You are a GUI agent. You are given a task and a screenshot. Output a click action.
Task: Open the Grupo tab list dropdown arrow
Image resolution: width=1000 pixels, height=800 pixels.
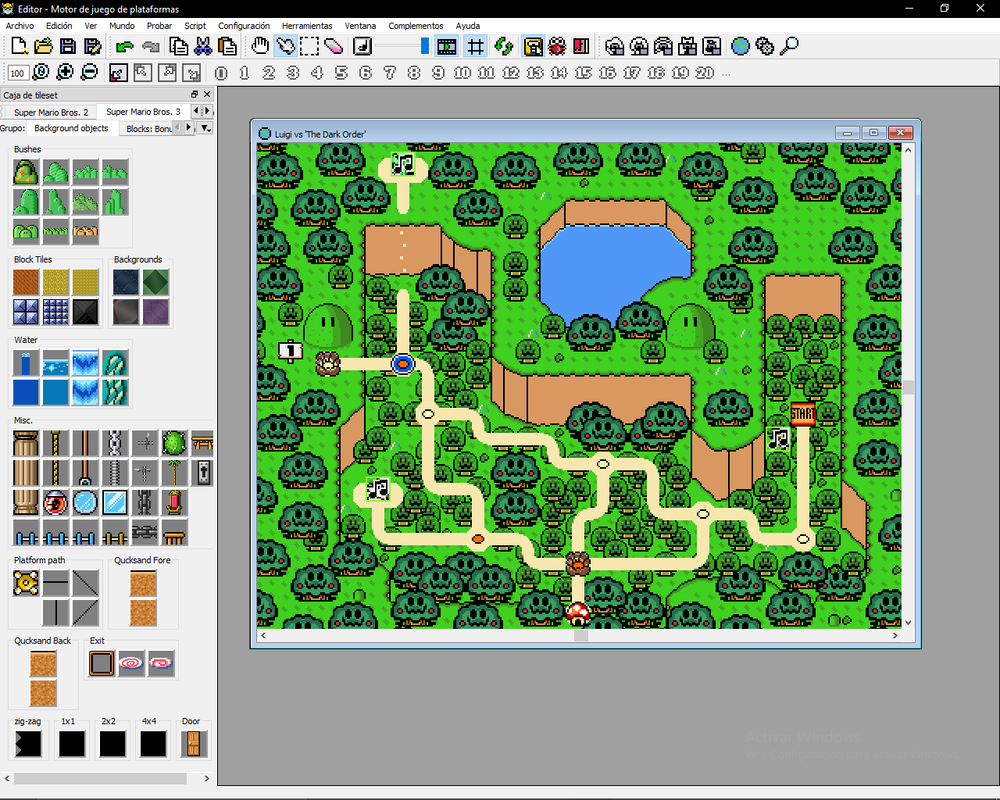[205, 128]
